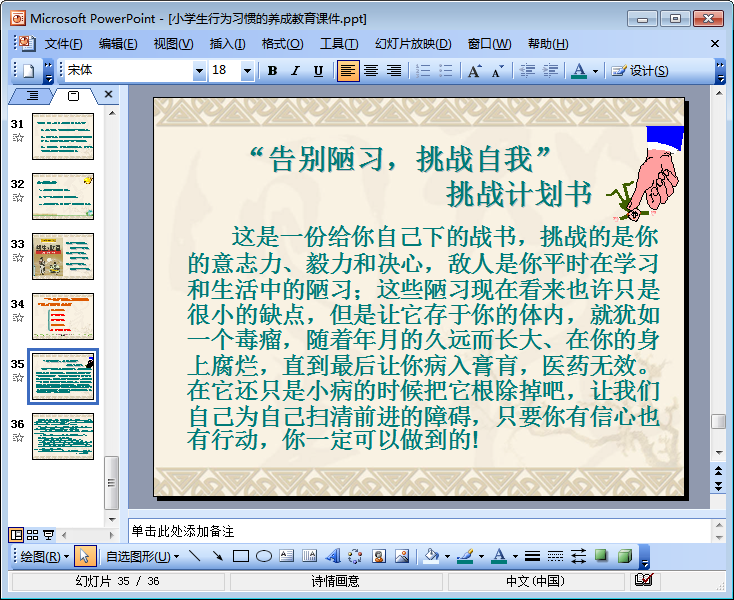Click the font size field showing 18
The image size is (734, 600).
tap(225, 71)
